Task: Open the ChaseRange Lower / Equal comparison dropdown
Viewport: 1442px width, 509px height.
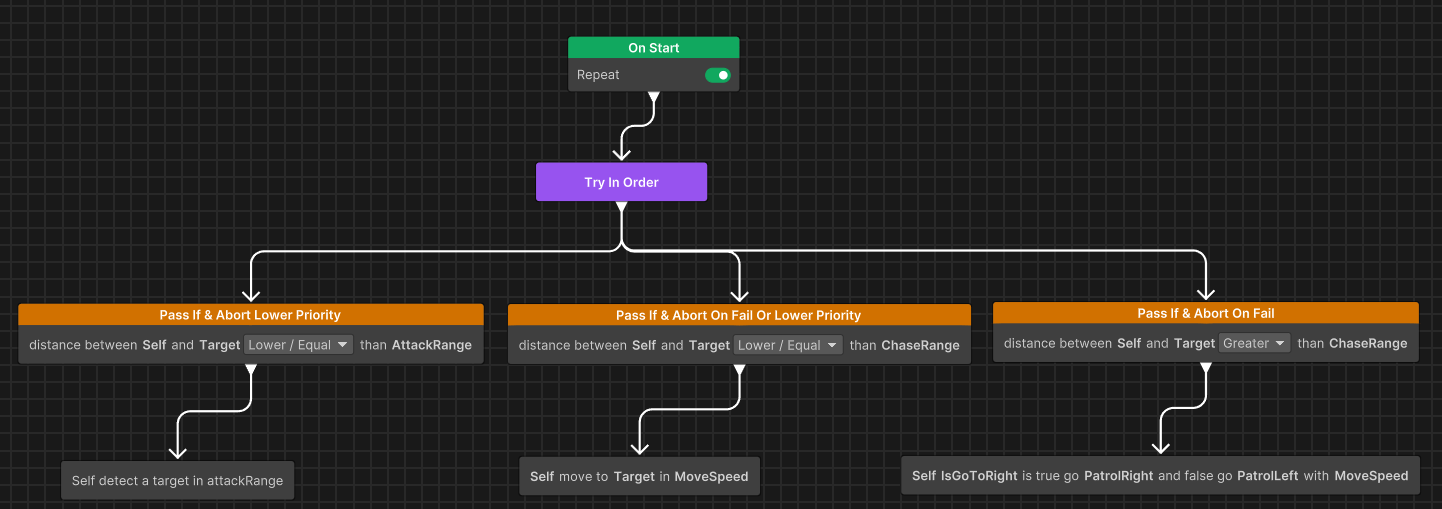Action: click(789, 345)
